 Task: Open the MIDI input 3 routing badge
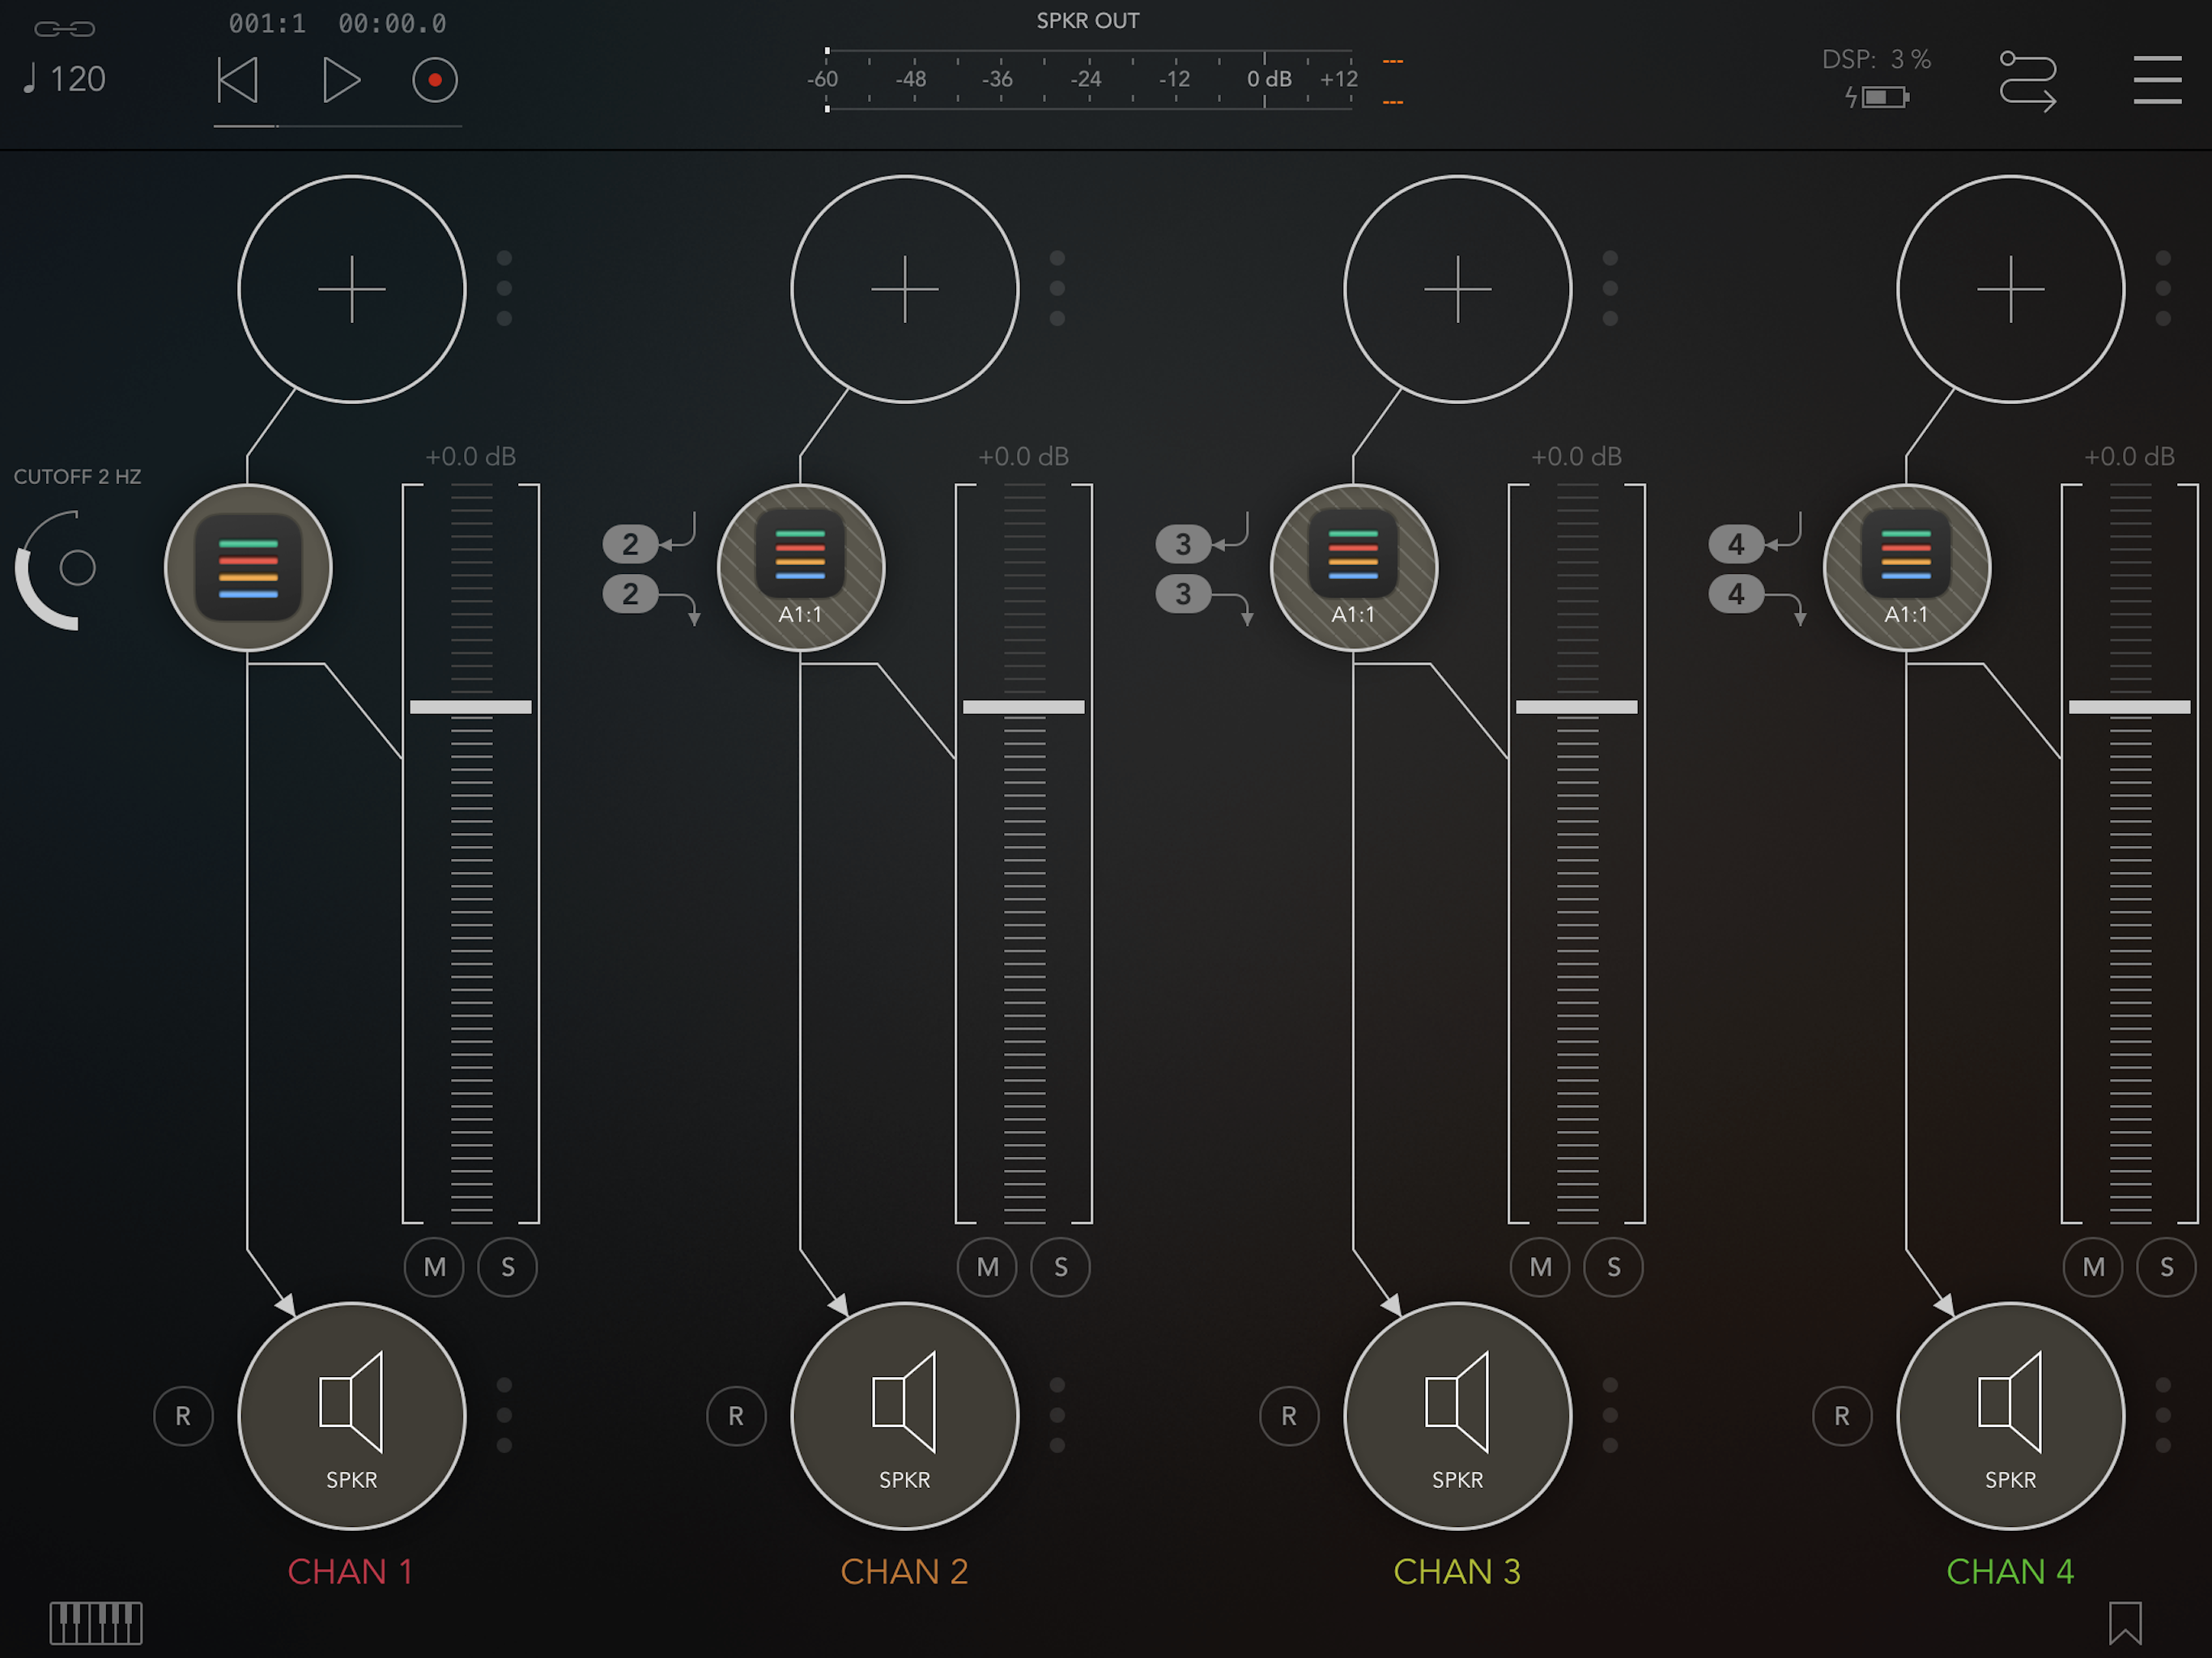click(1183, 544)
